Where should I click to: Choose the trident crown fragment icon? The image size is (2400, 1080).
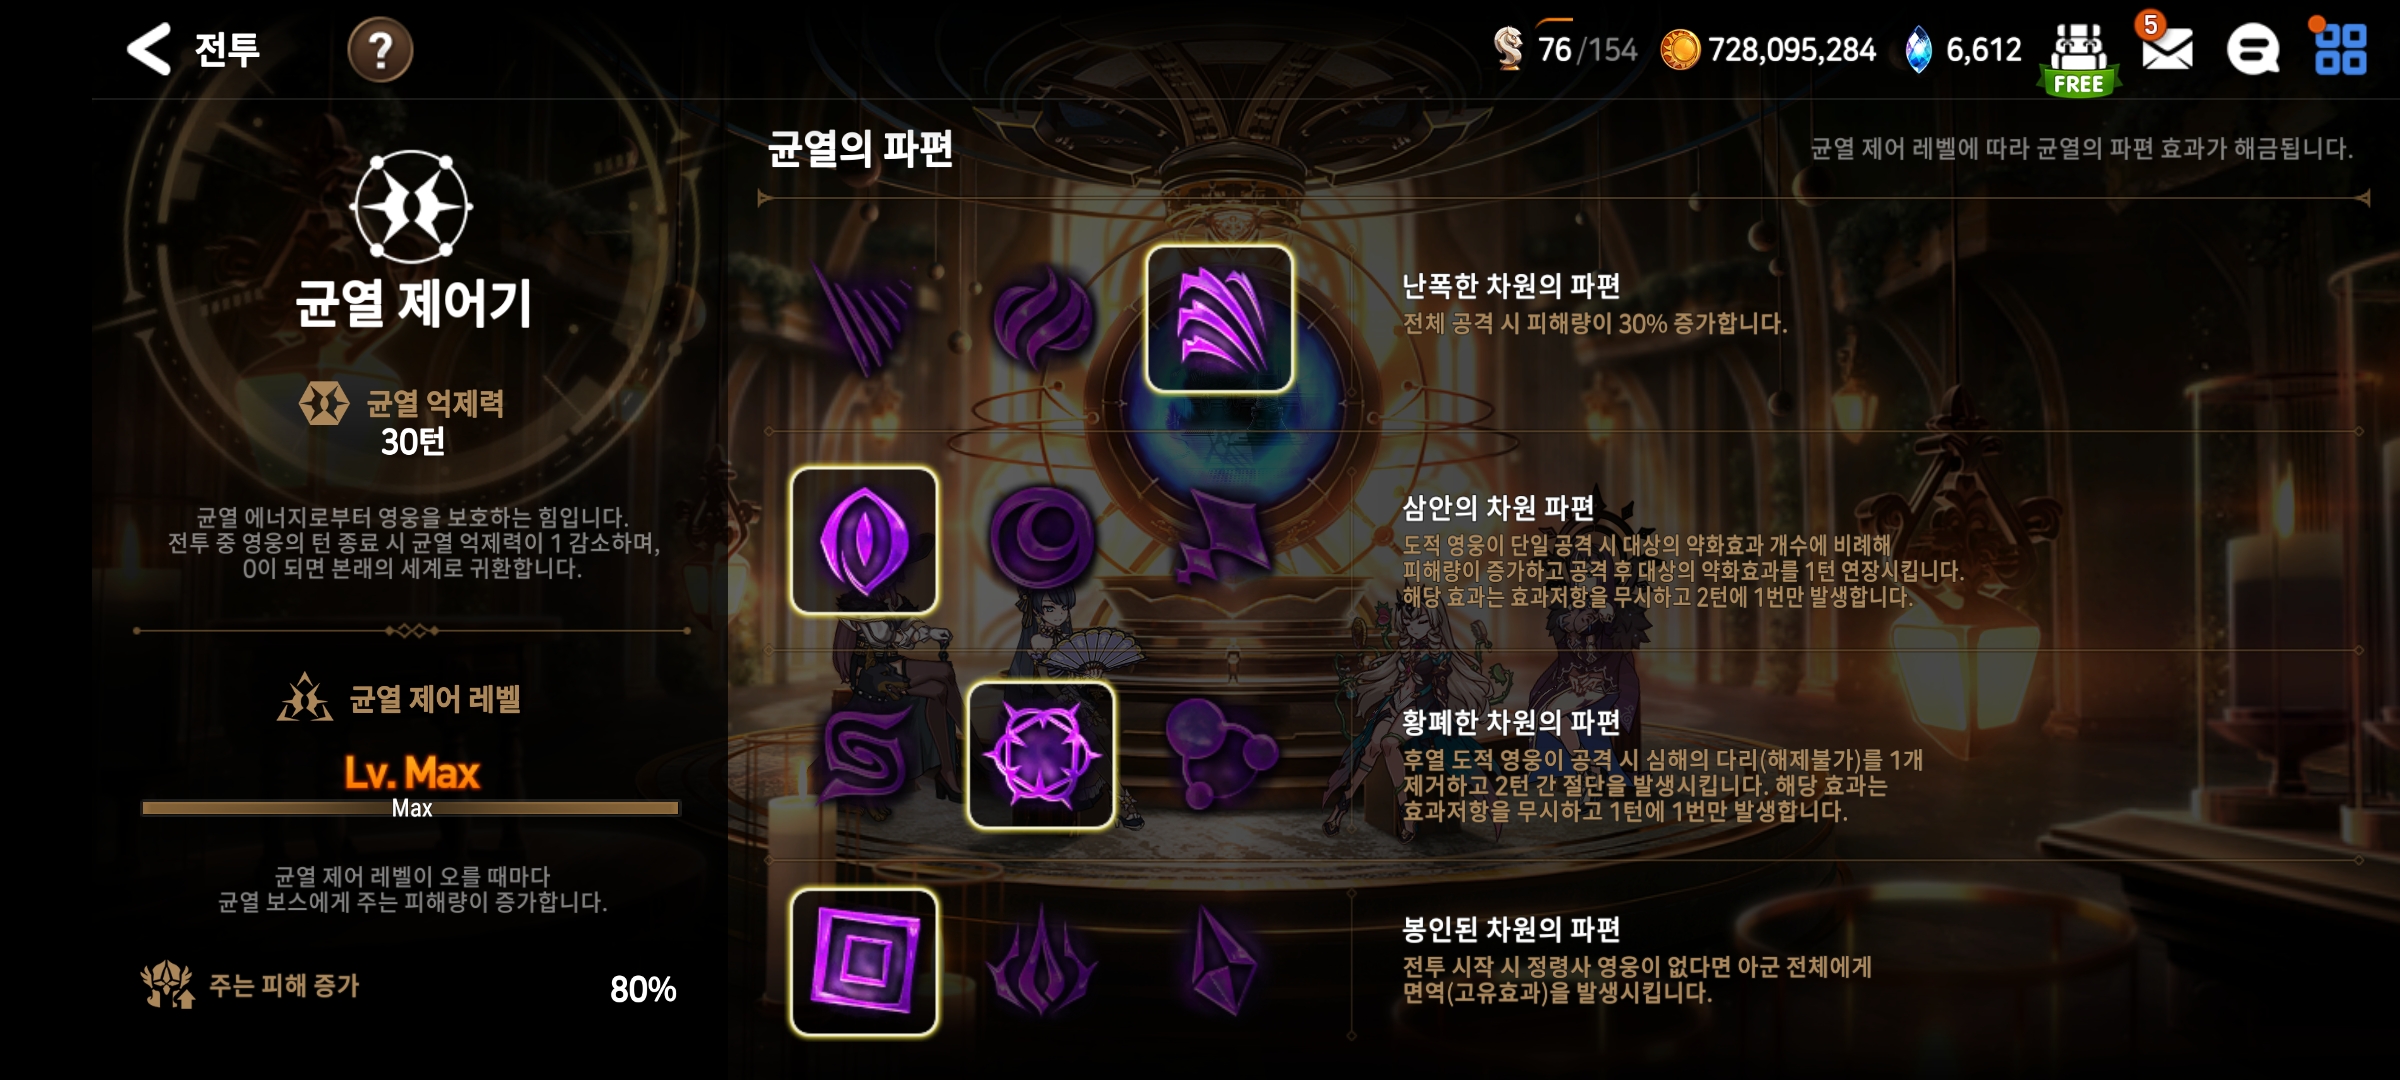[1041, 962]
